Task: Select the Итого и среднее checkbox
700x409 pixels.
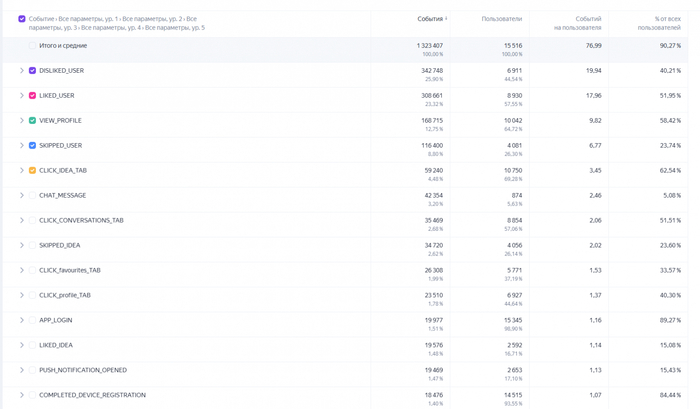Action: pos(33,46)
